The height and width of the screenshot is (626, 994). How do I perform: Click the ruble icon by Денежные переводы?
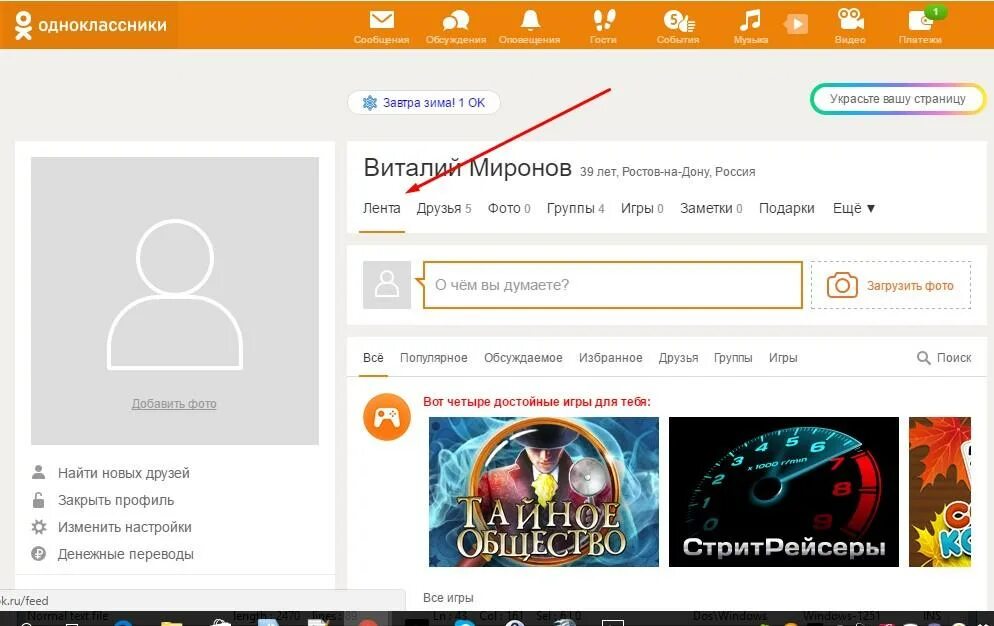pyautogui.click(x=39, y=554)
